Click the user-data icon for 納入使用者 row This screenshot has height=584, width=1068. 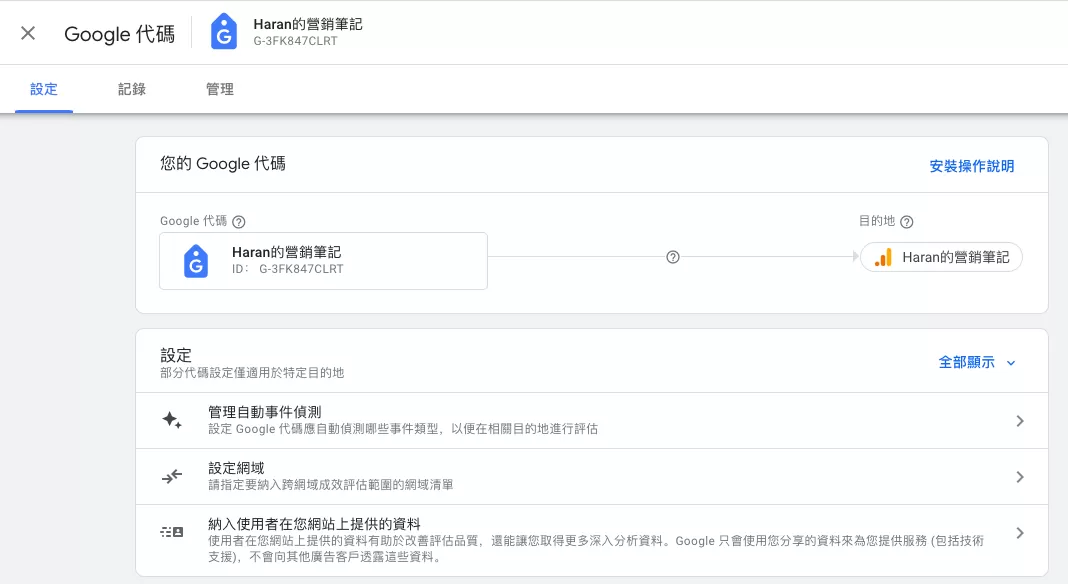pyautogui.click(x=172, y=532)
